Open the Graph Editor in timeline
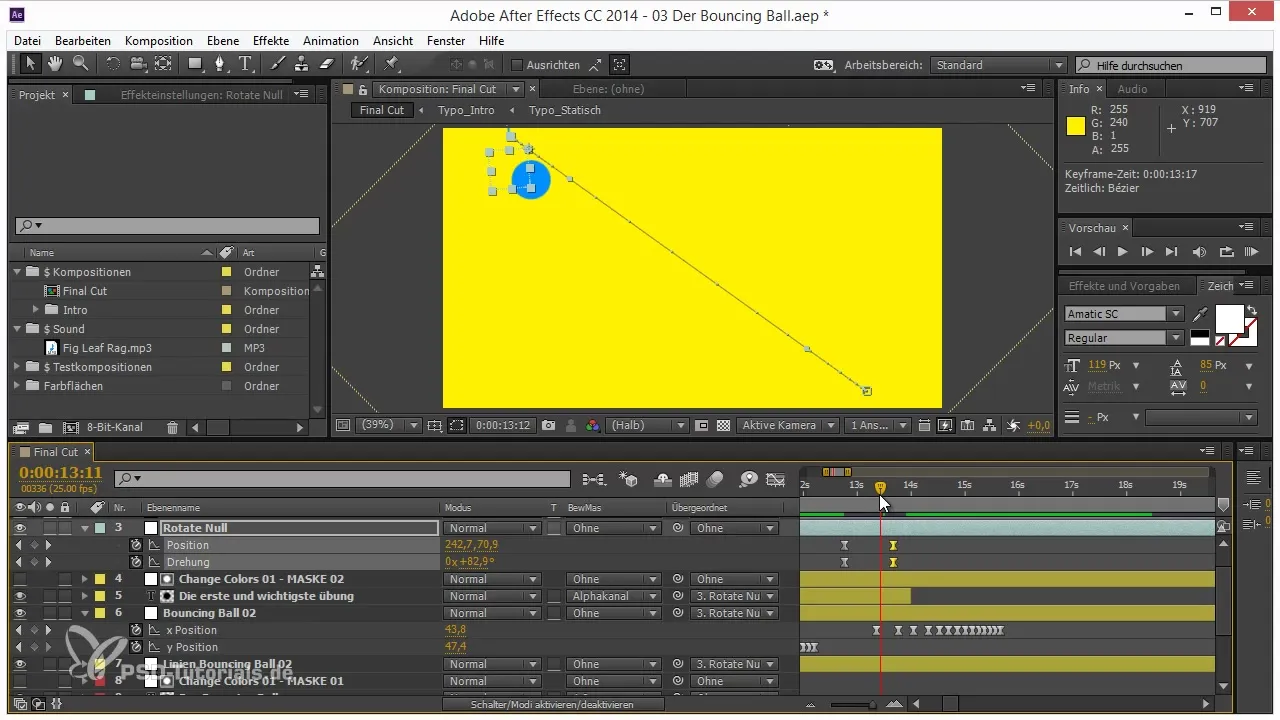The image size is (1280, 720). click(775, 480)
